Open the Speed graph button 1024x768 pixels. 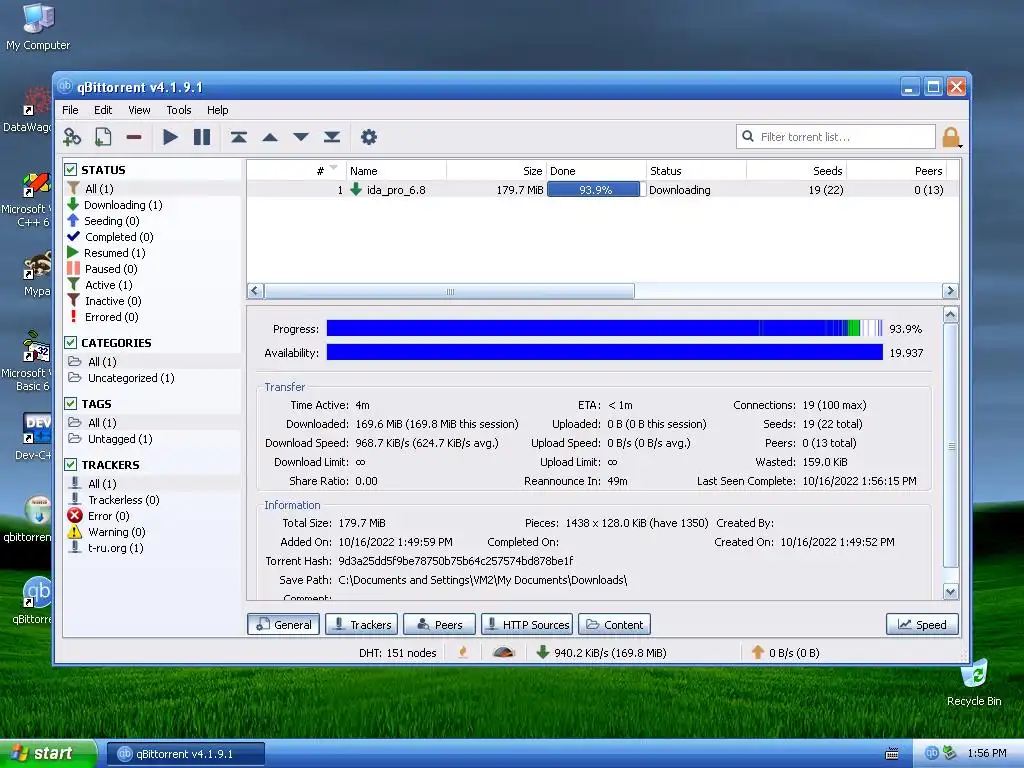click(x=922, y=624)
